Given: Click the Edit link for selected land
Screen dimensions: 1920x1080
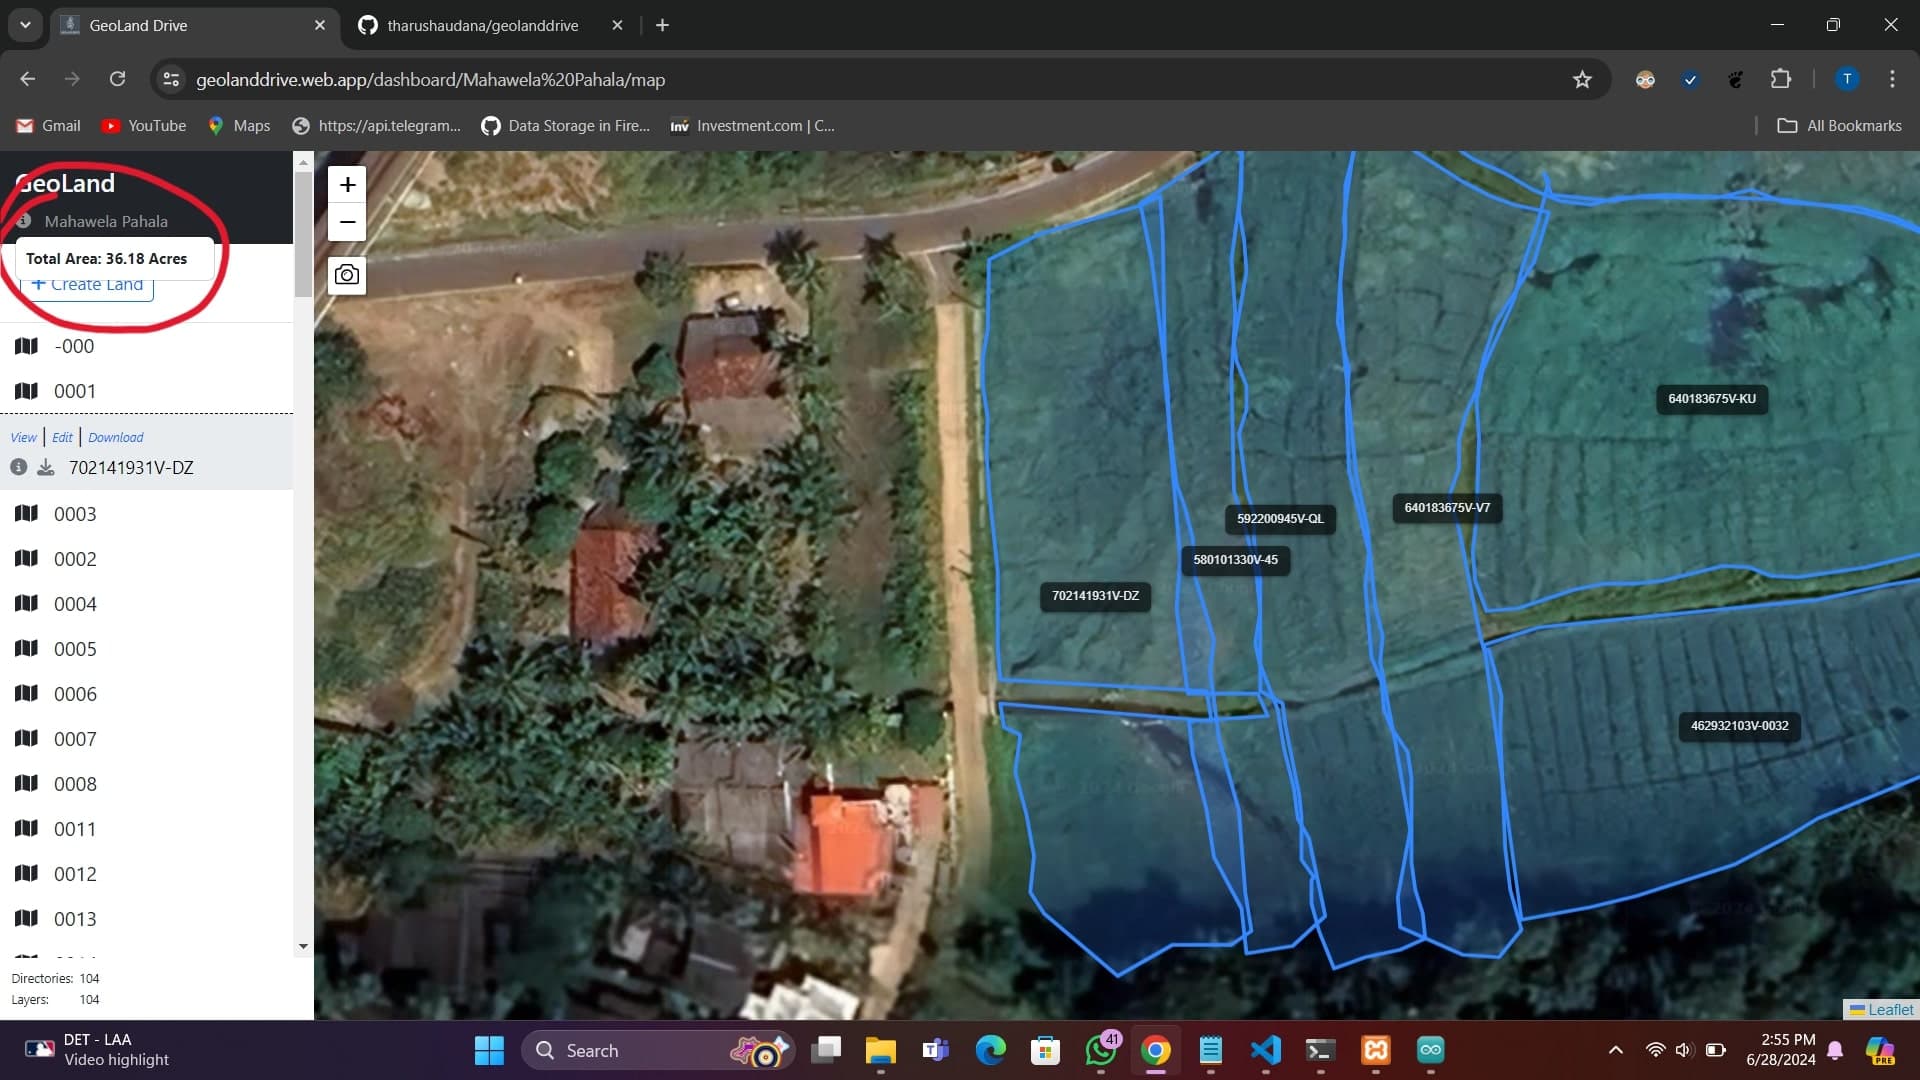Looking at the screenshot, I should tap(62, 438).
